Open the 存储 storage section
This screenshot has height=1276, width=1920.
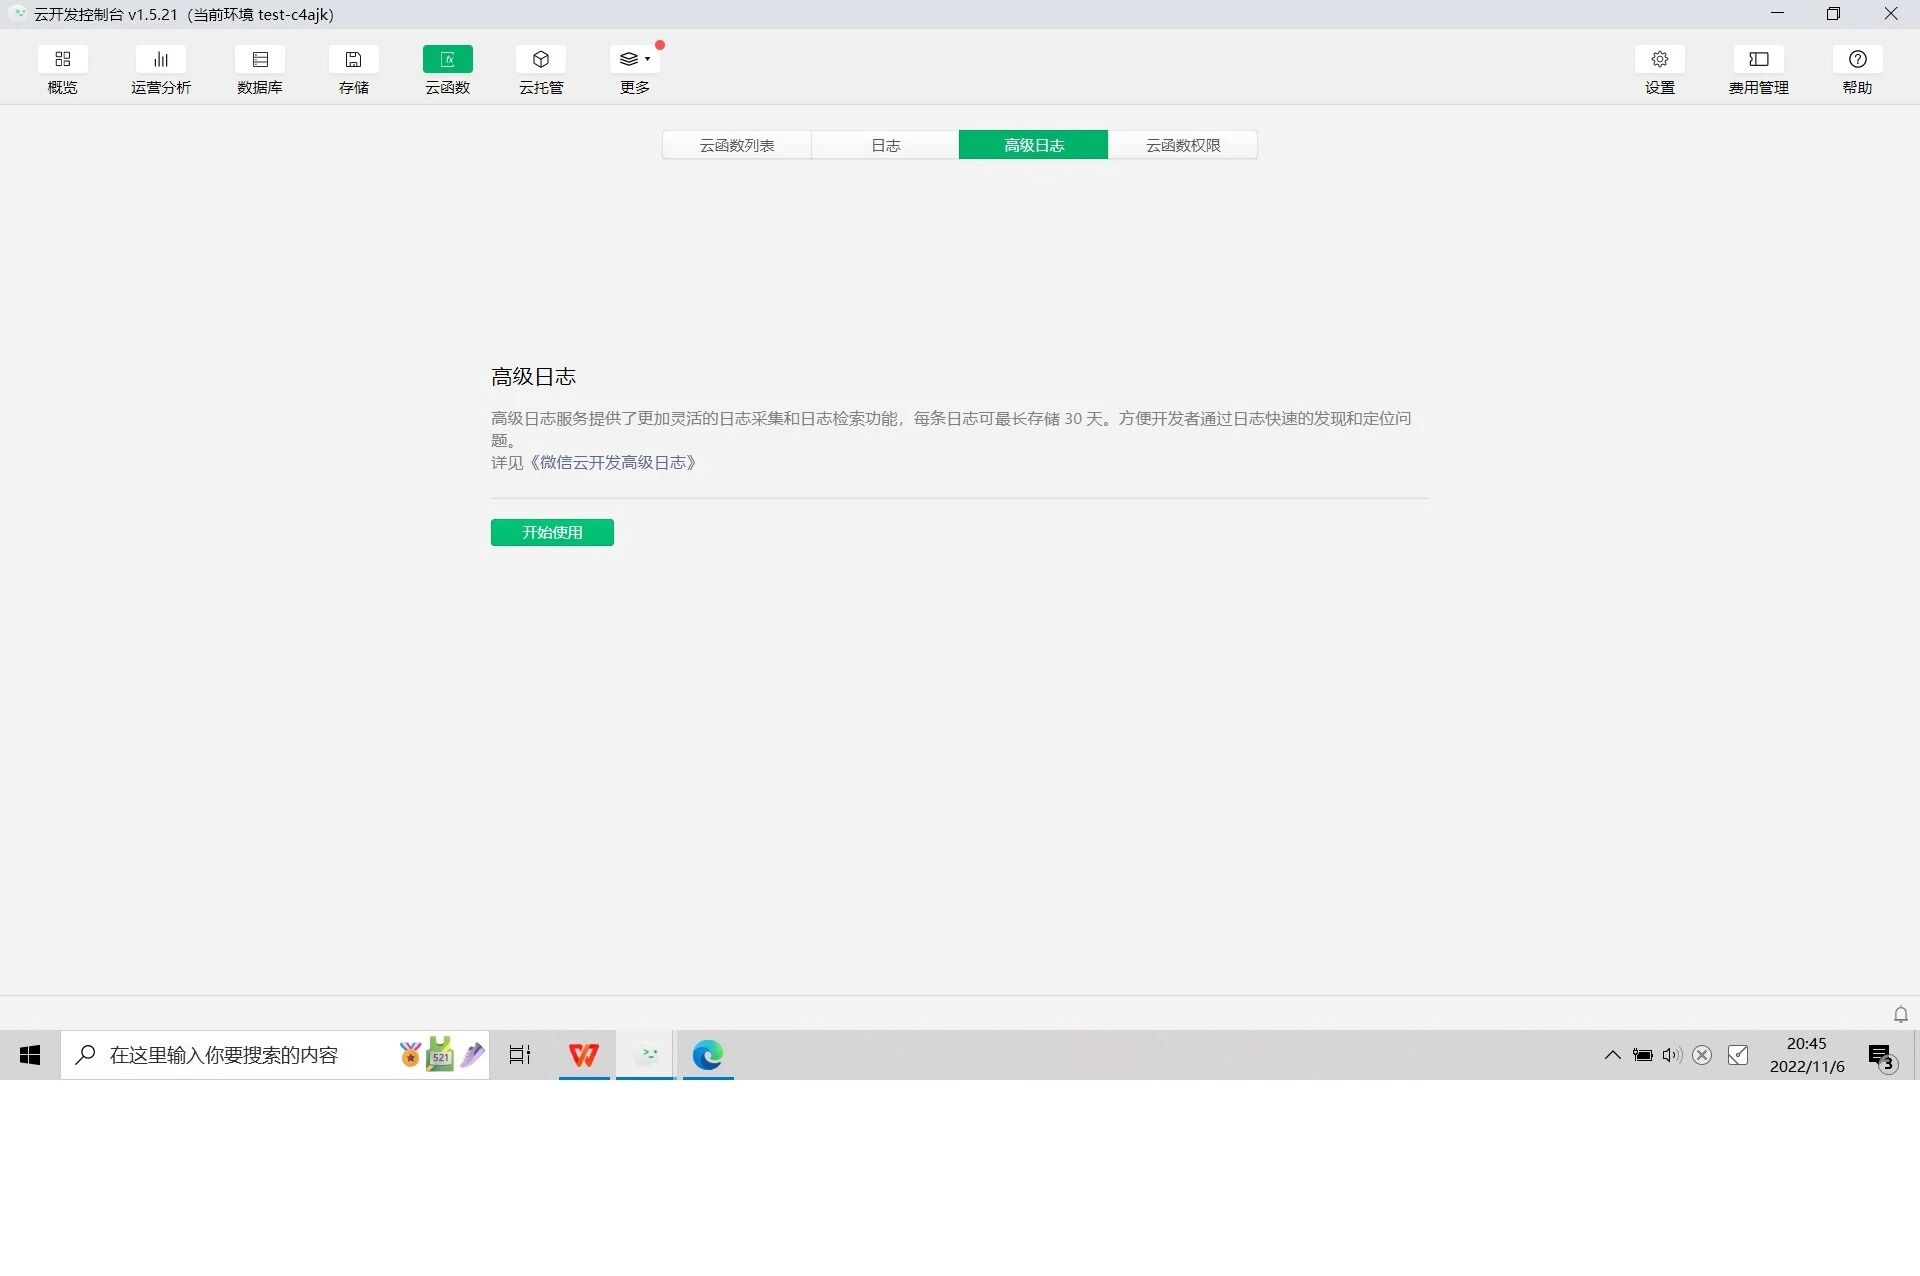353,59
